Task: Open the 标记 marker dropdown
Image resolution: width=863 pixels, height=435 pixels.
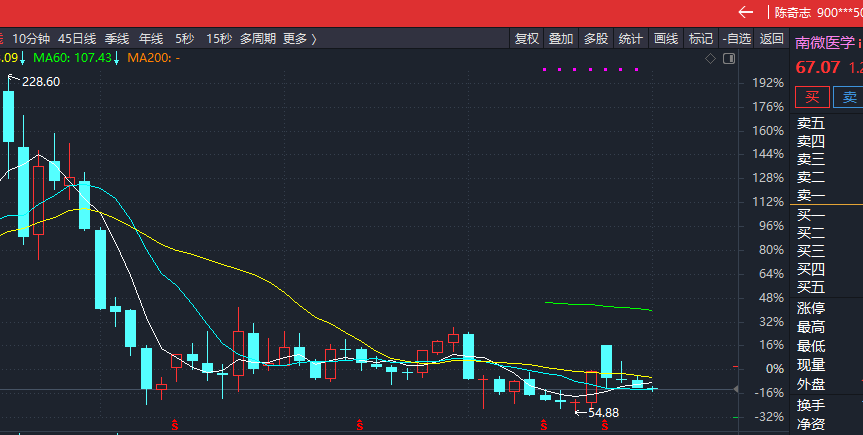Action: (700, 39)
